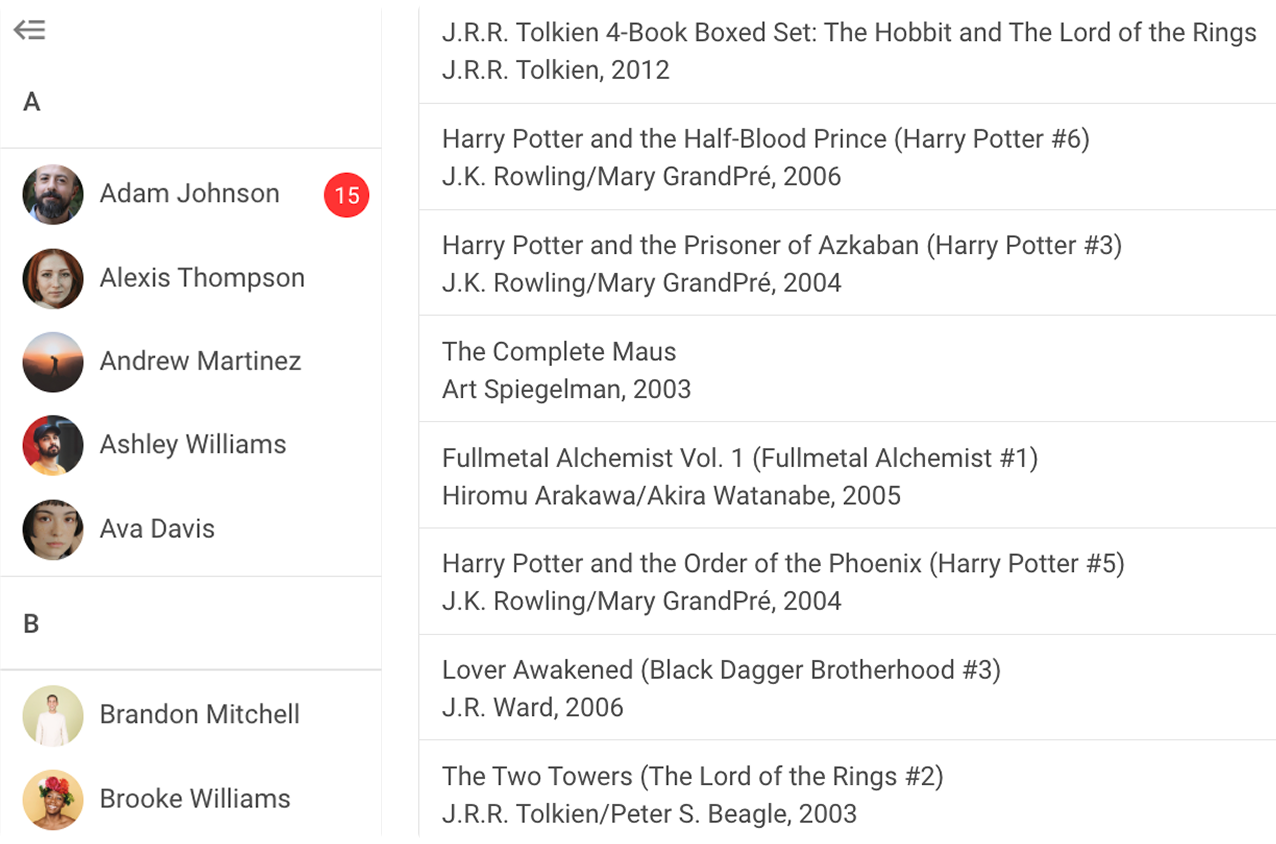Select contact Brooke Williams
Image resolution: width=1276 pixels, height=844 pixels.
(x=194, y=799)
